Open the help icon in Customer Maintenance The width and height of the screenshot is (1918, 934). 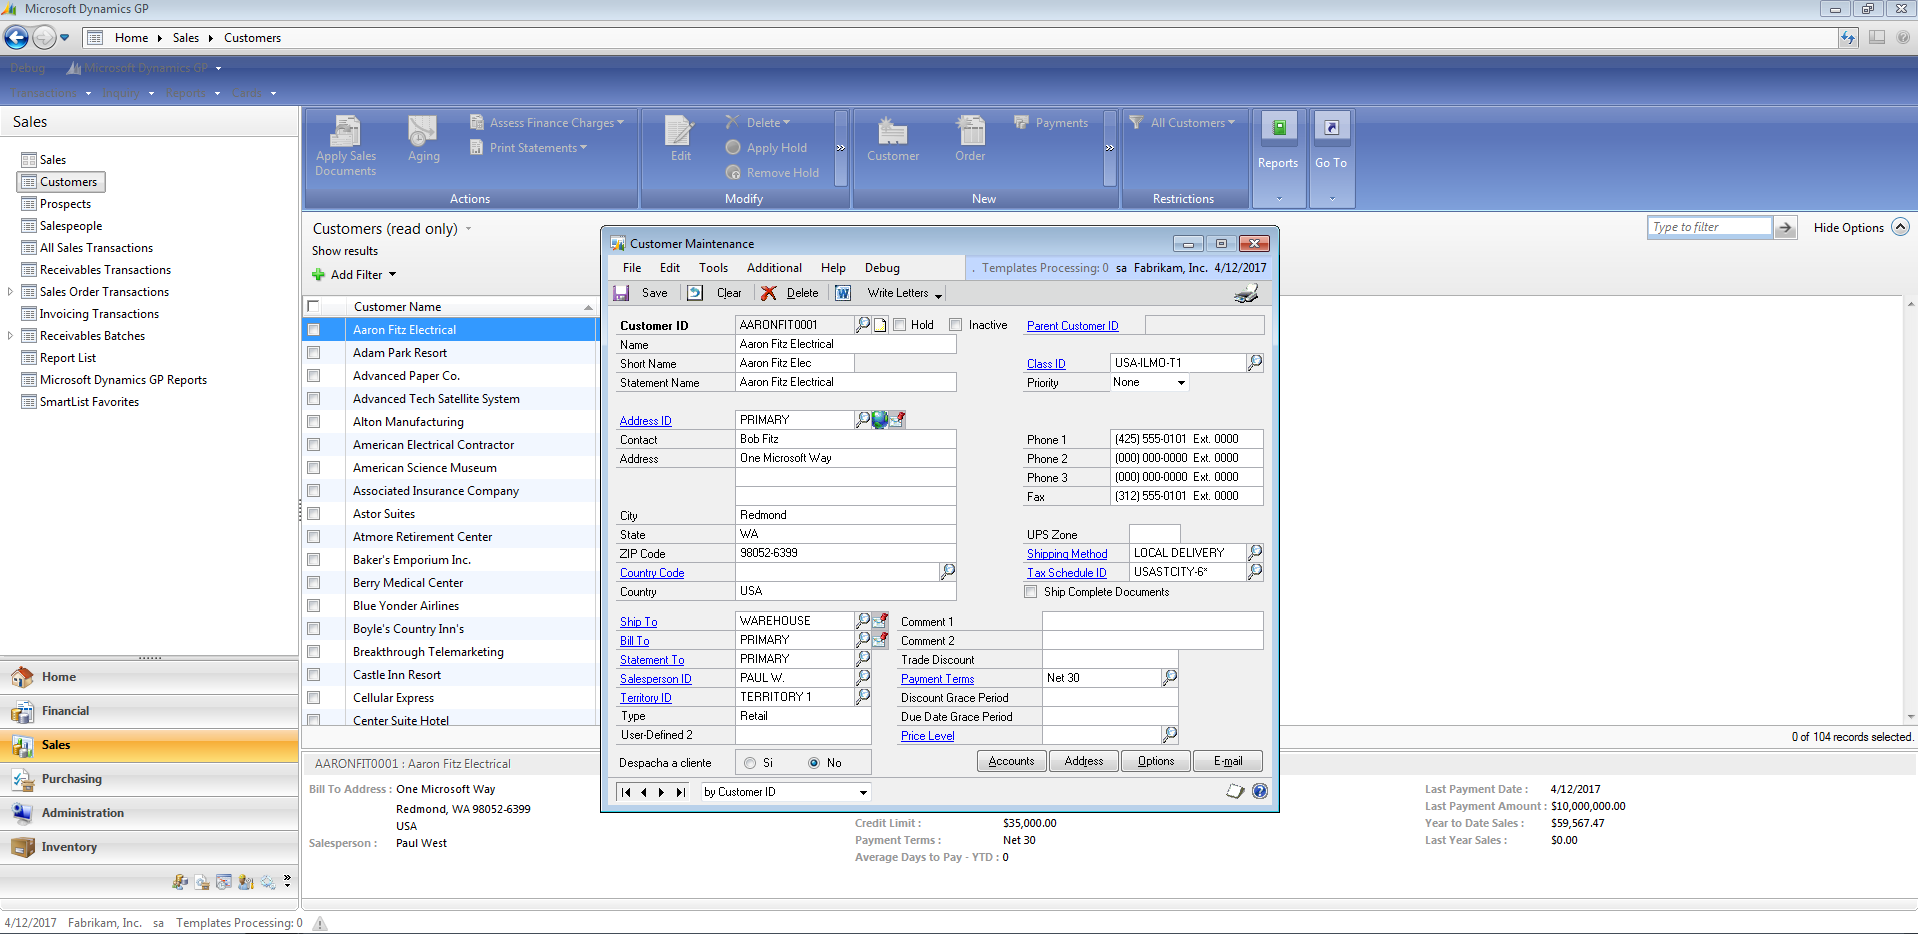[x=1260, y=791]
